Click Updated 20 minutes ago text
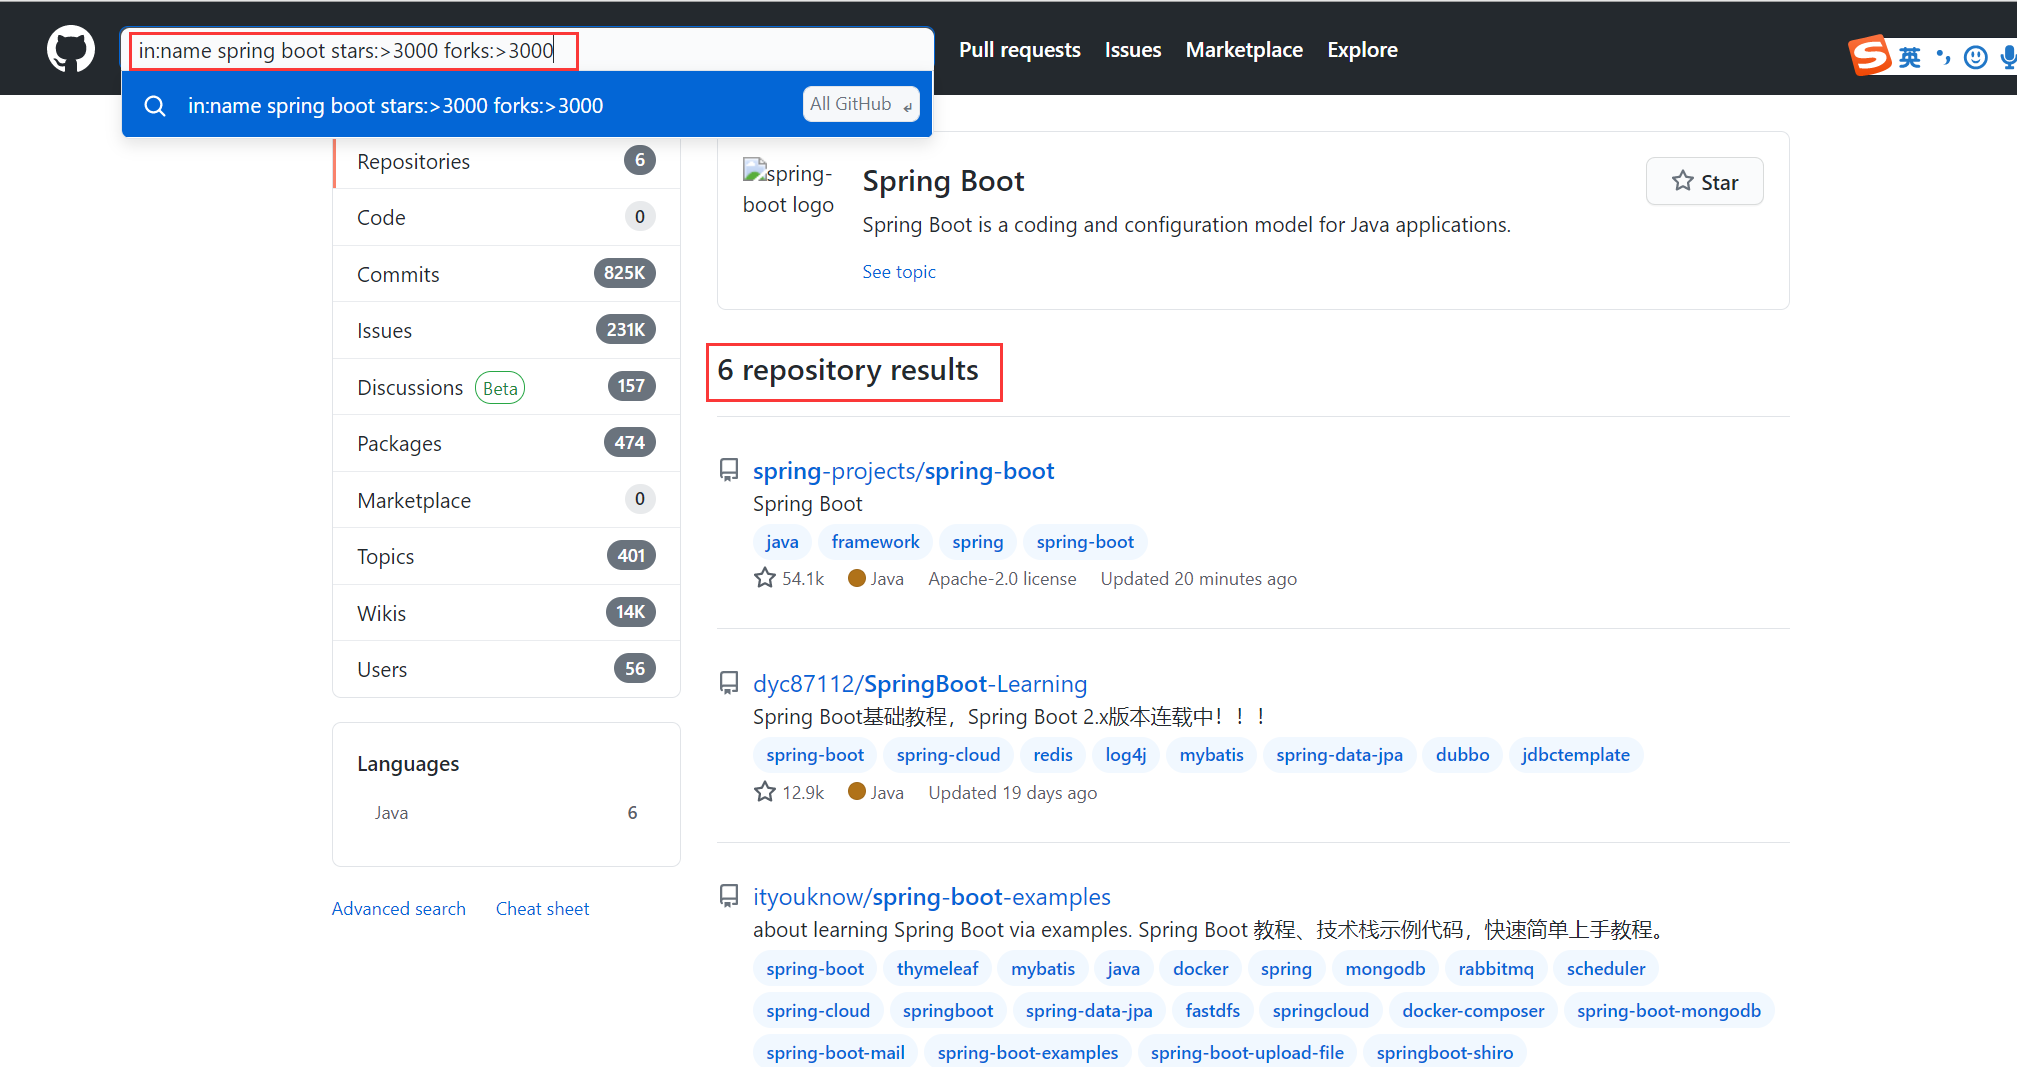The width and height of the screenshot is (2017, 1067). pyautogui.click(x=1198, y=578)
